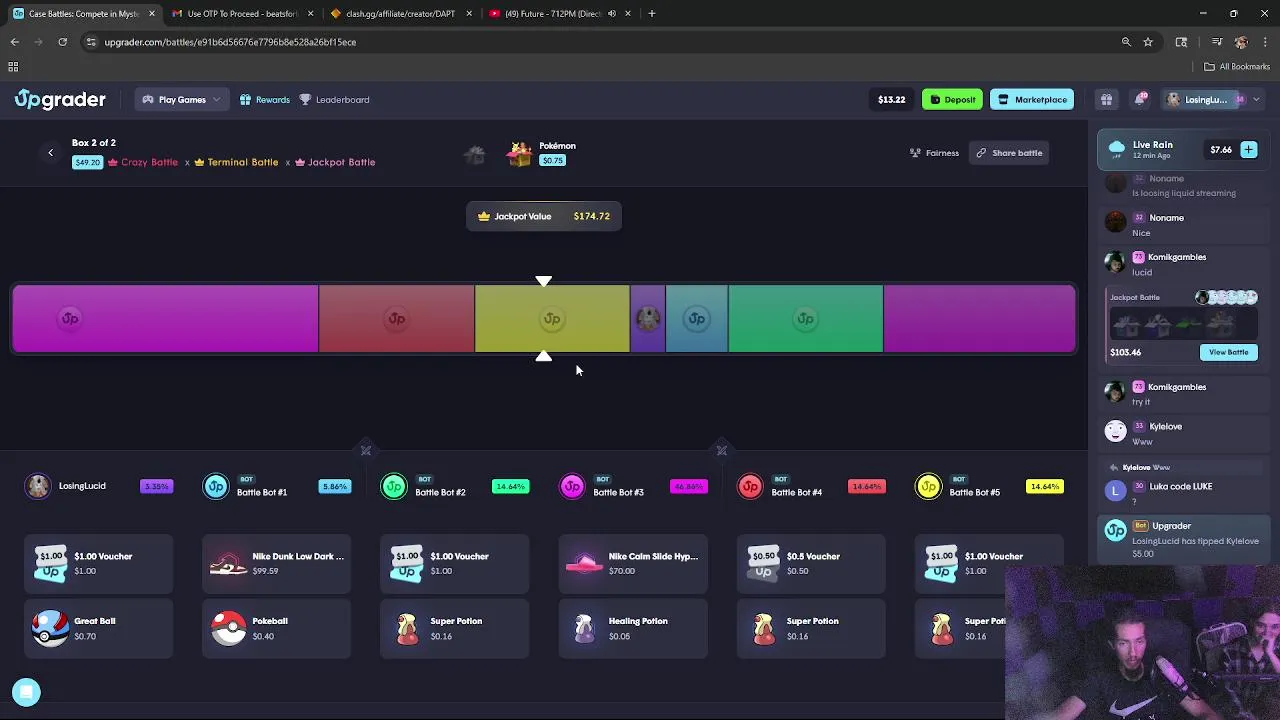Open the All Bookmarks folder
The width and height of the screenshot is (1280, 720).
tap(1237, 67)
